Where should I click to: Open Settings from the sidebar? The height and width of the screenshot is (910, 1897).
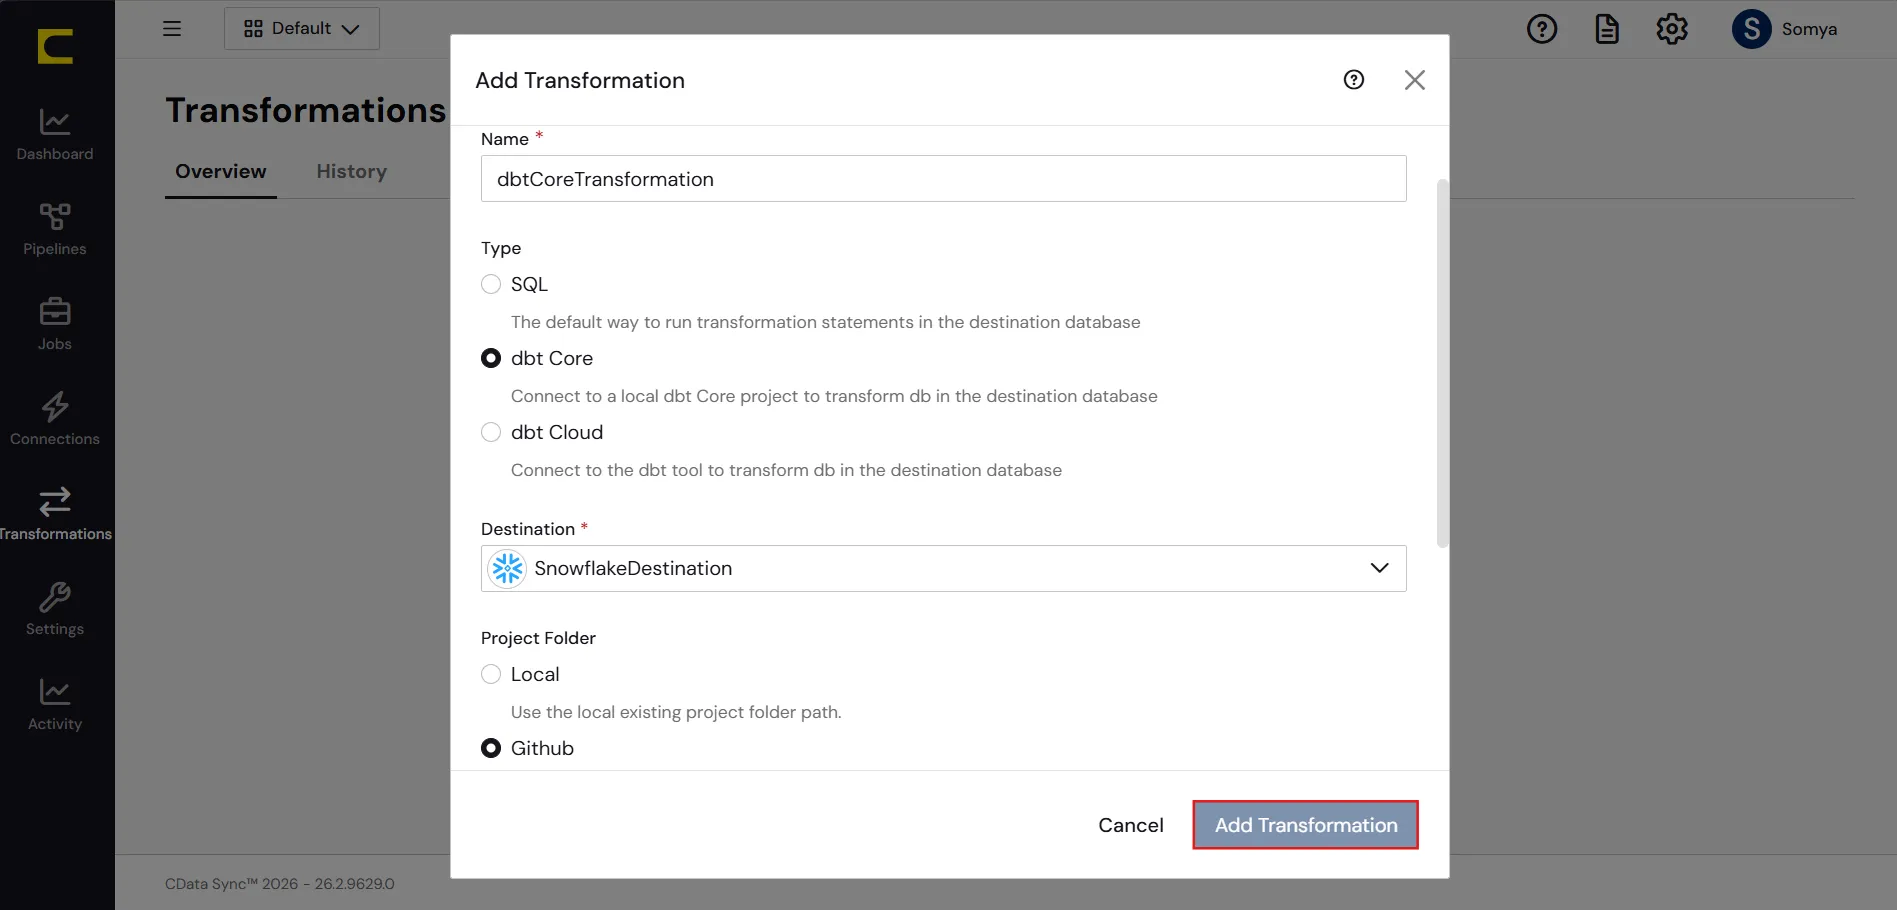(55, 610)
